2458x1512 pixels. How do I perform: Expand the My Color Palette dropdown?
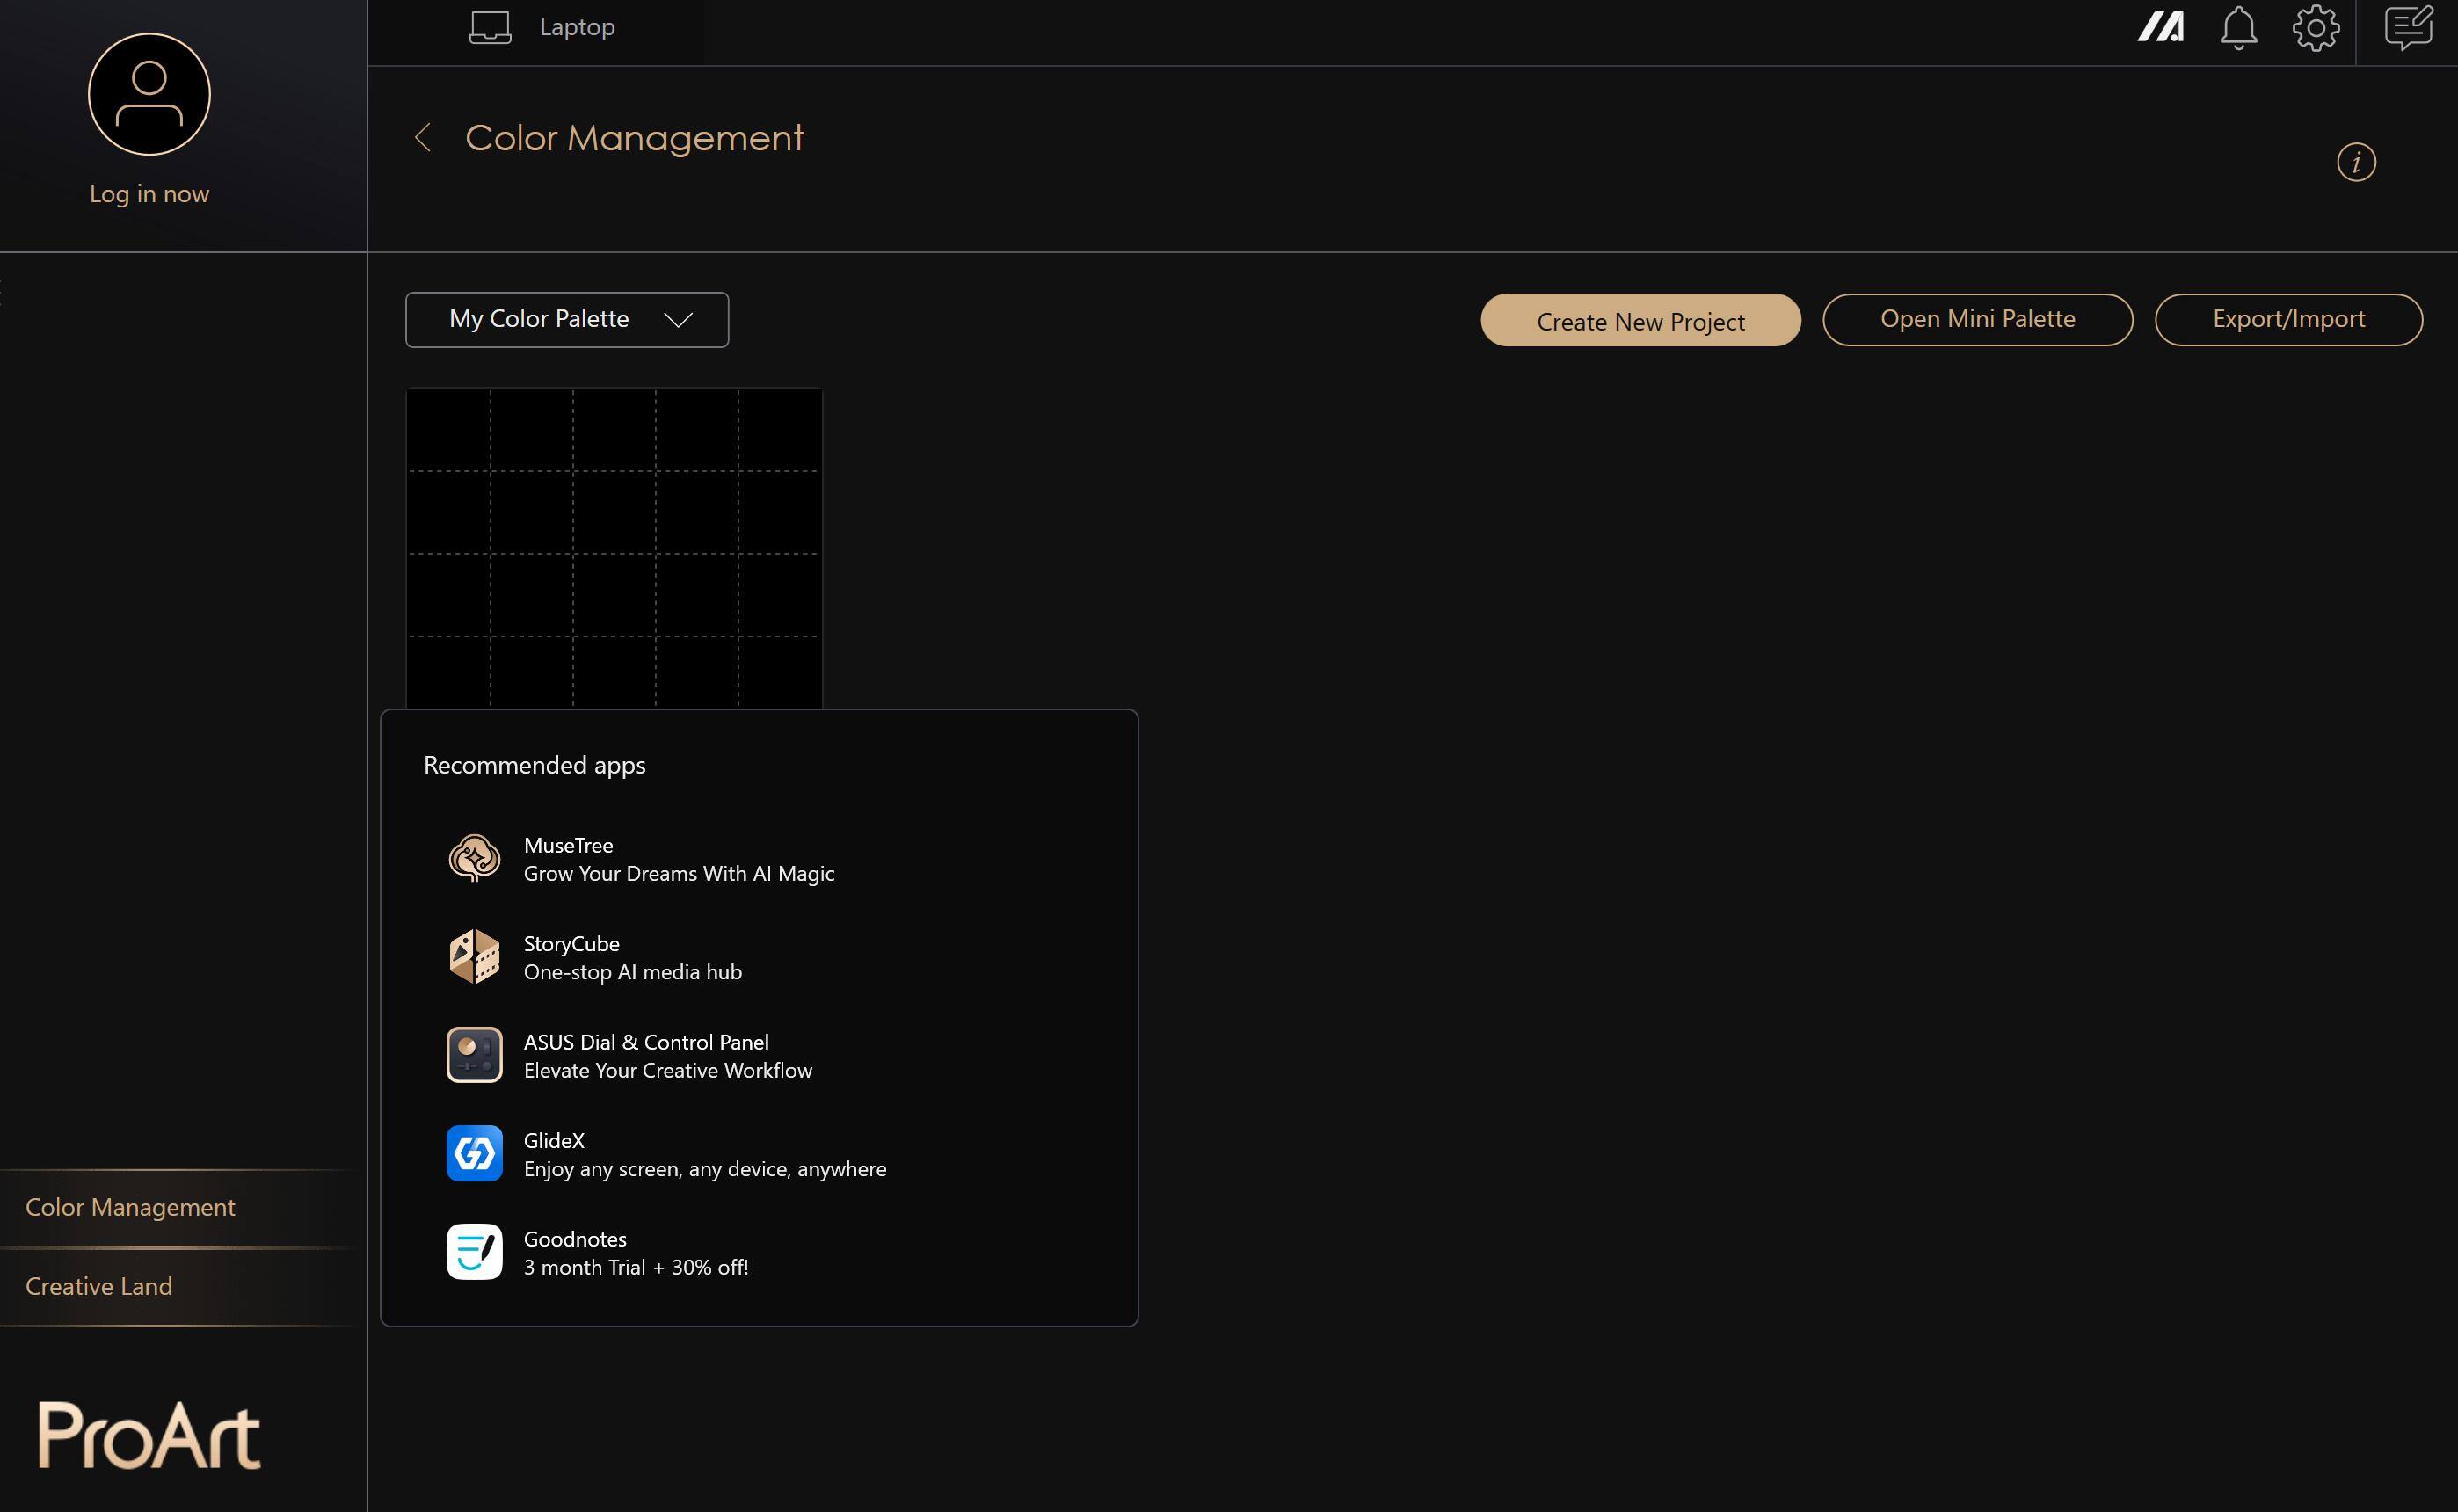pyautogui.click(x=567, y=320)
